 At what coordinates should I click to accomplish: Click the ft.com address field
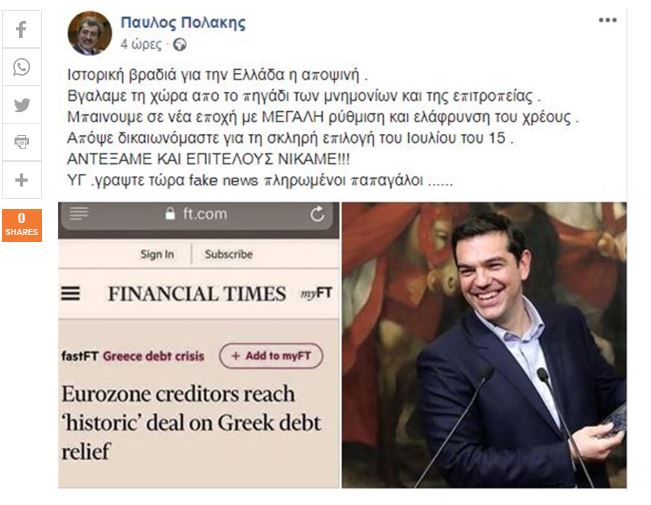coord(197,215)
